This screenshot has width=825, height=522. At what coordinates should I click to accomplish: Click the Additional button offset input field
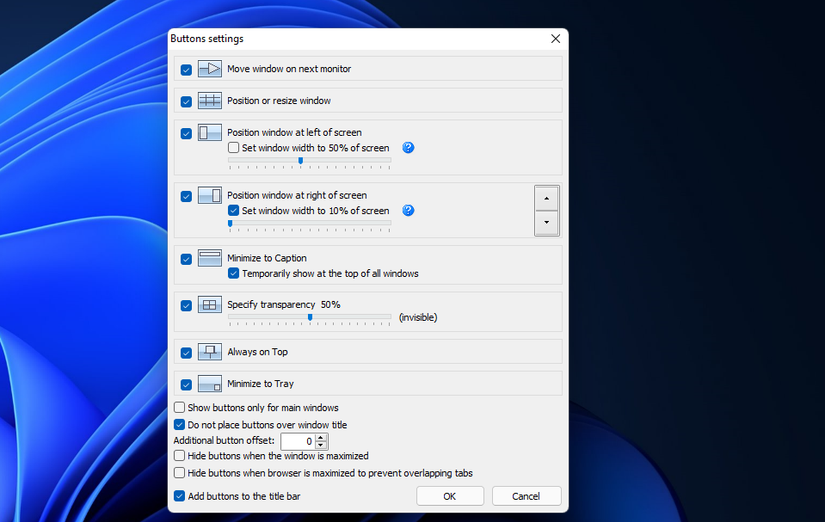point(298,441)
